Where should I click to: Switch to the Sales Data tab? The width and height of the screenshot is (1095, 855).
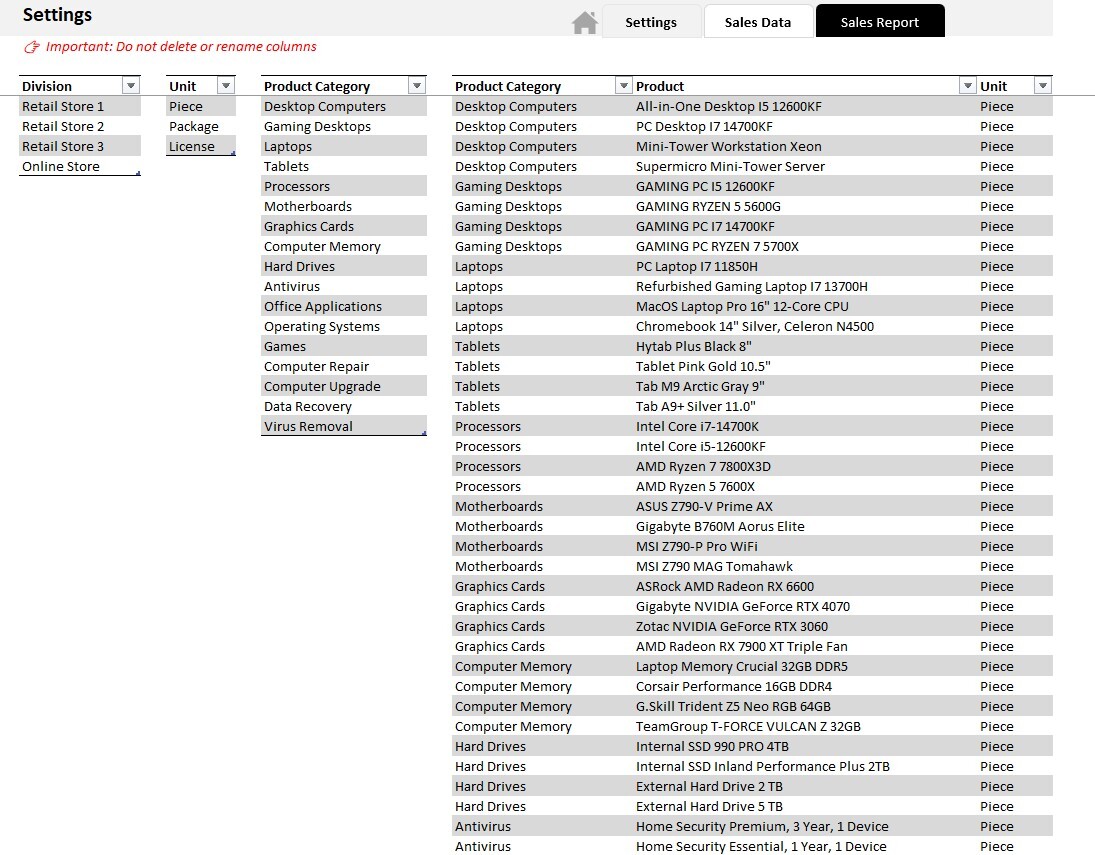pyautogui.click(x=758, y=22)
